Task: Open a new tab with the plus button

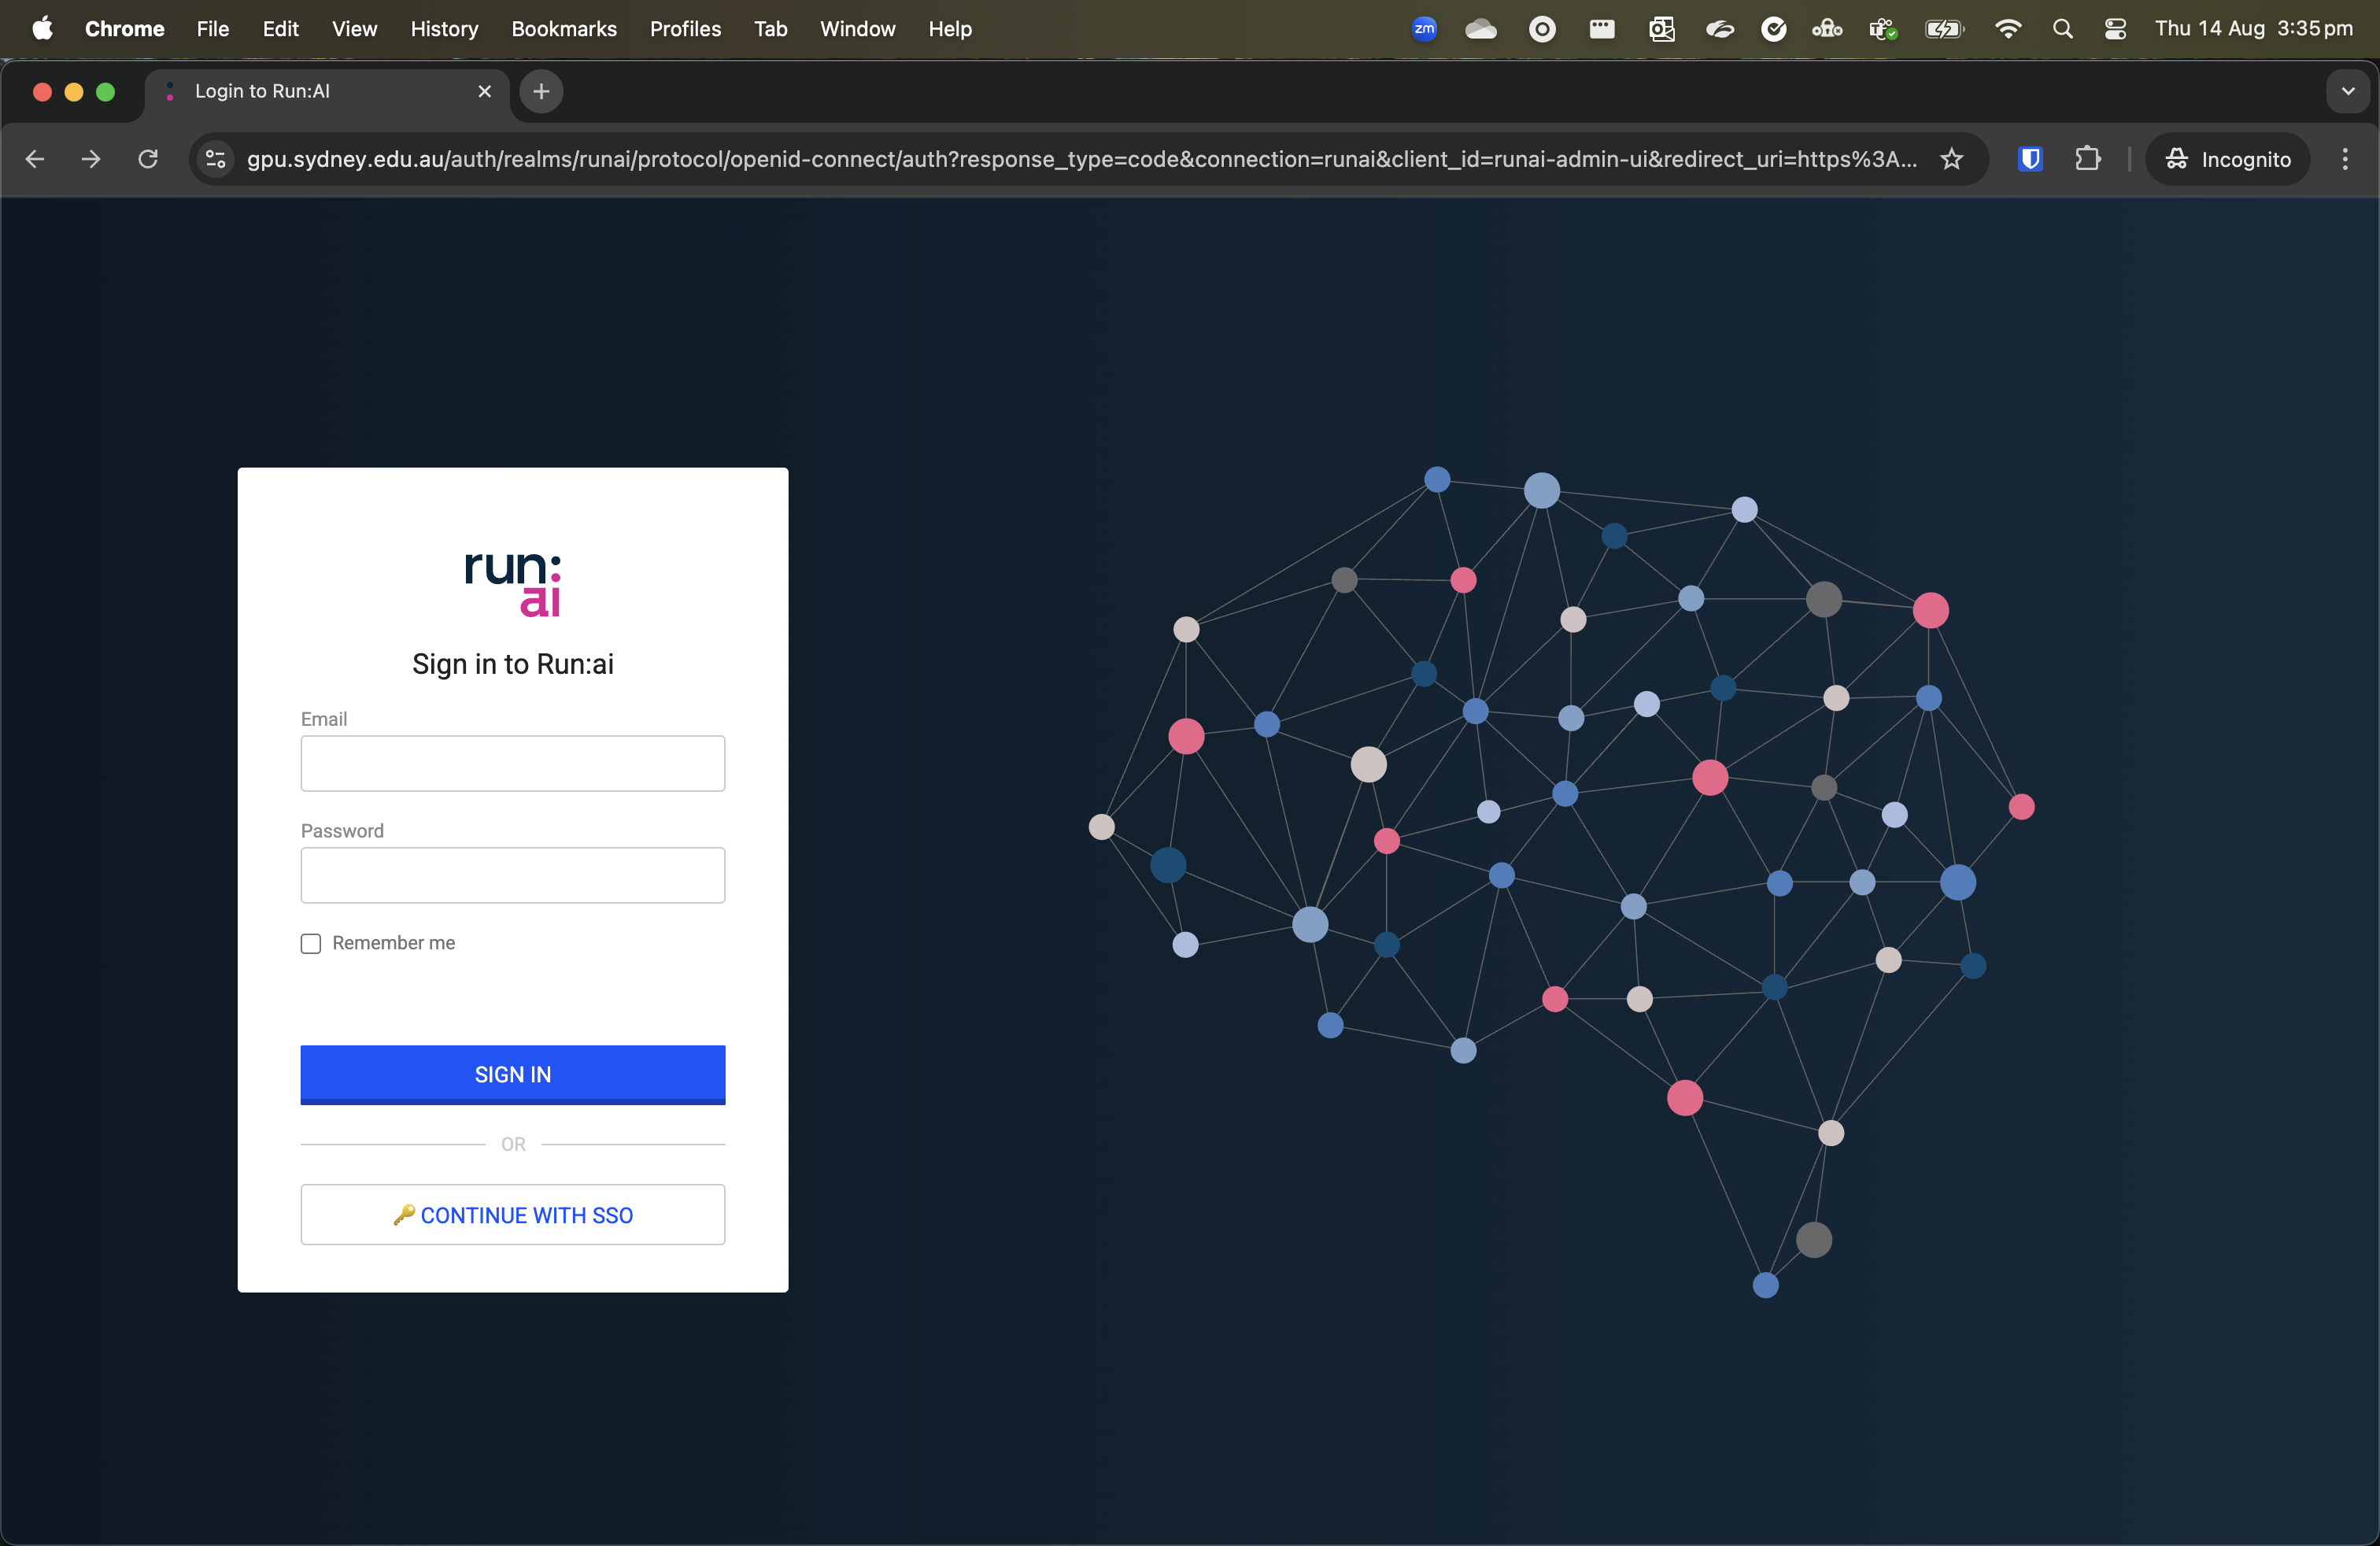Action: [x=540, y=91]
